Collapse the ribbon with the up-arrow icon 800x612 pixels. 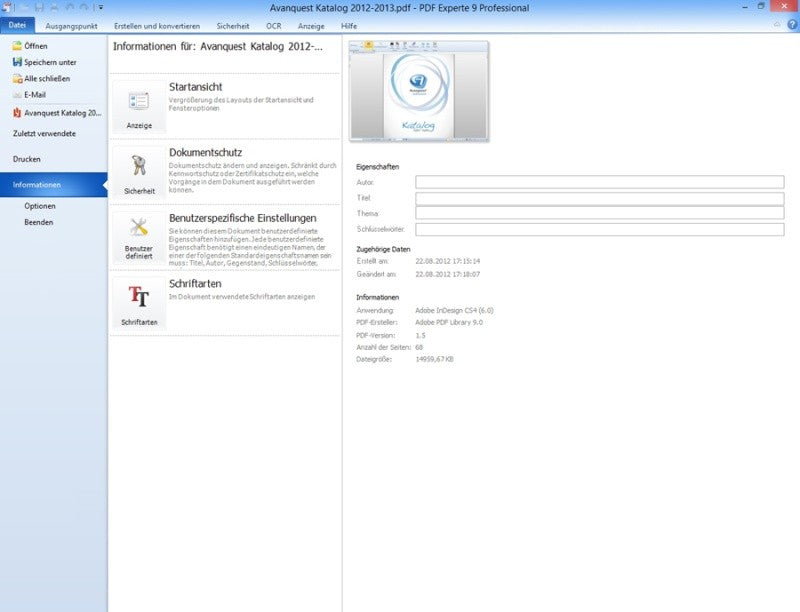pos(777,24)
